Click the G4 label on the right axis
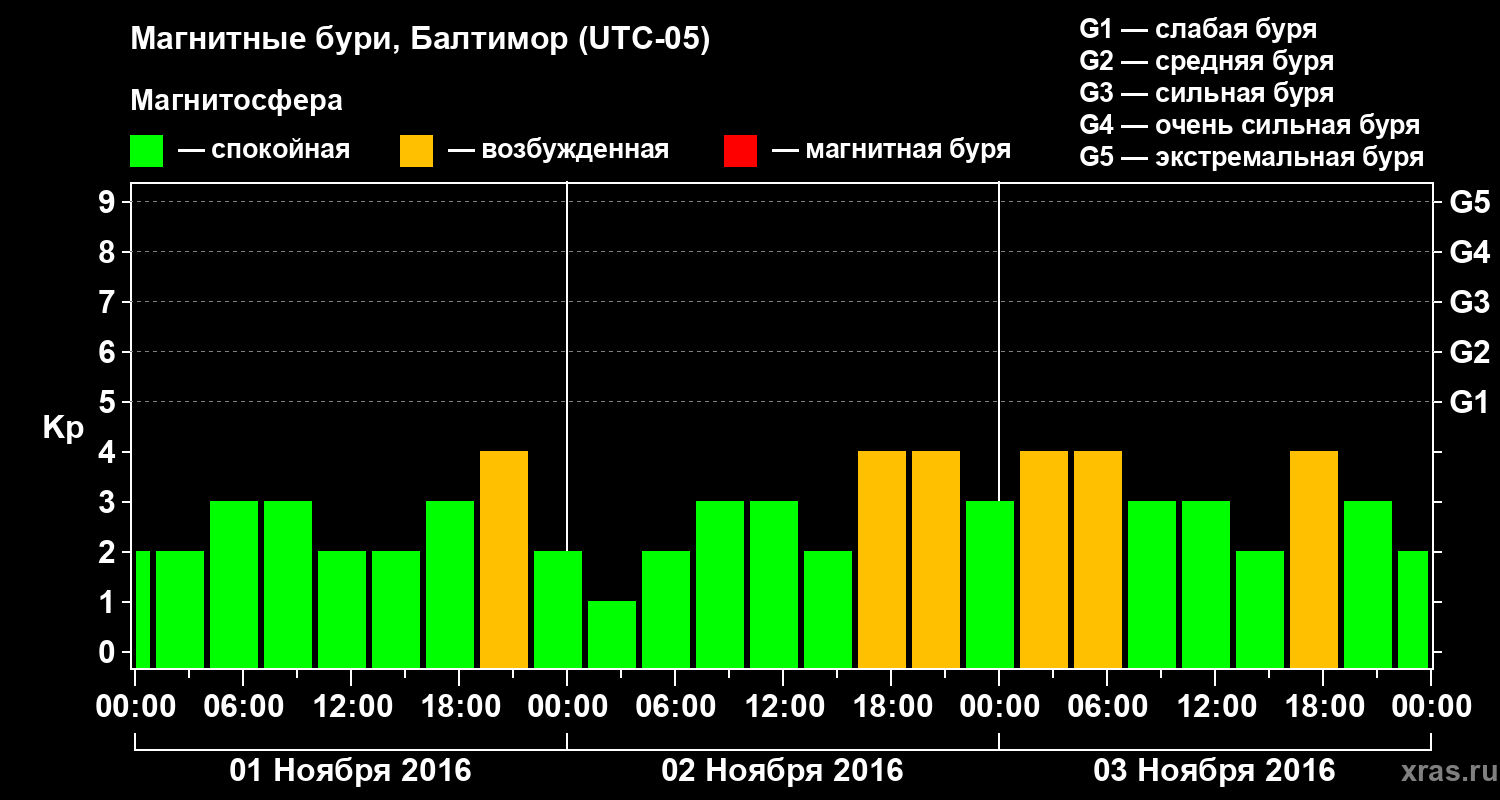The width and height of the screenshot is (1500, 800). [1469, 252]
